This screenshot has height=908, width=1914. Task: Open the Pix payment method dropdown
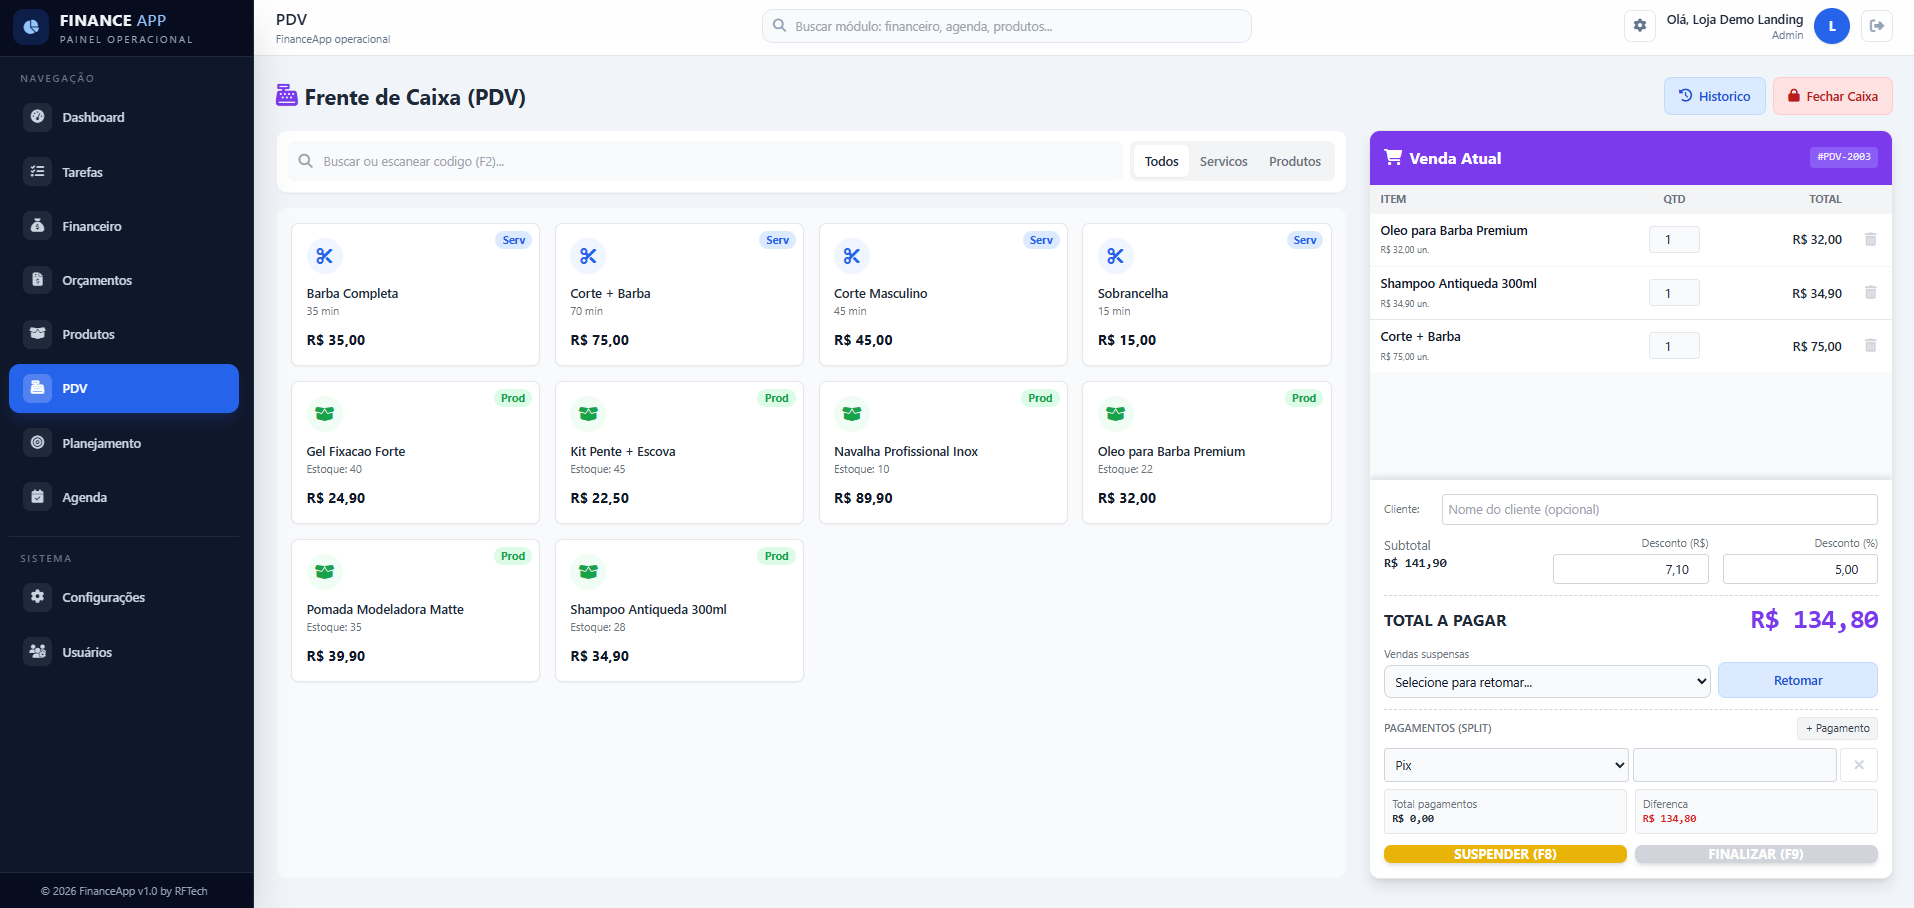(x=1506, y=765)
